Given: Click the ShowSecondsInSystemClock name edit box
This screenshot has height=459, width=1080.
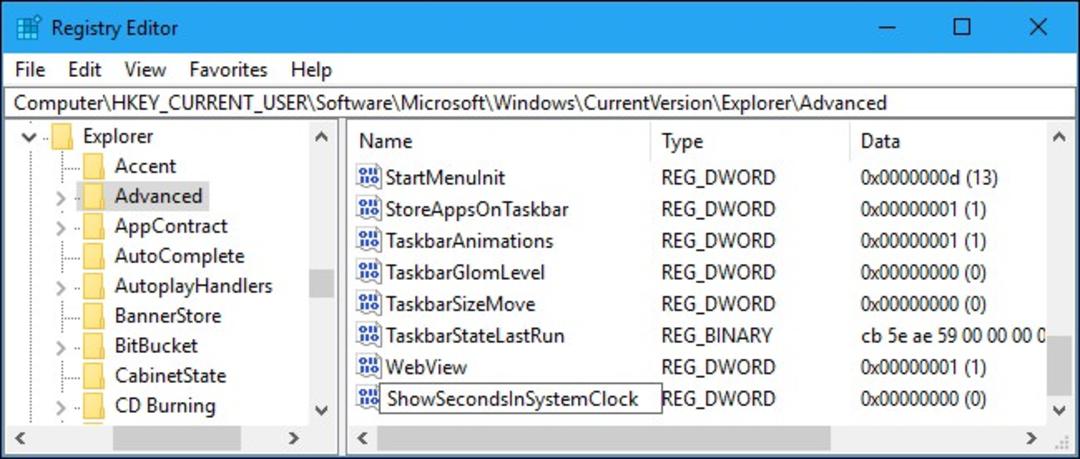Looking at the screenshot, I should coord(521,399).
